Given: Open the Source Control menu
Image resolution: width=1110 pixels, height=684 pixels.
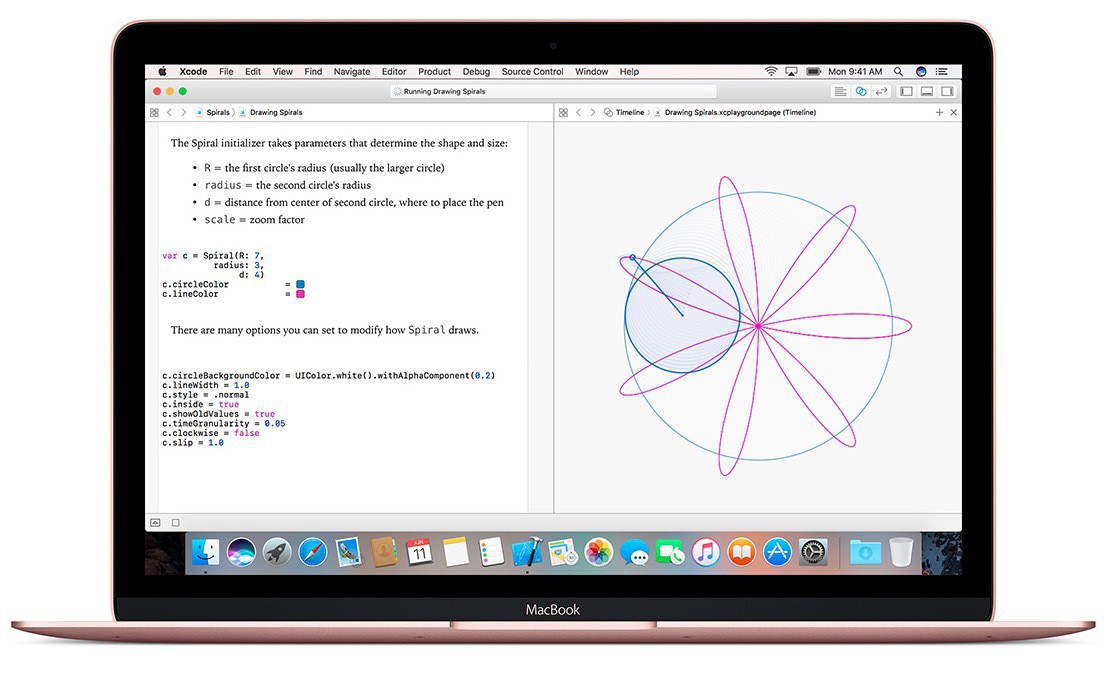Looking at the screenshot, I should (532, 72).
